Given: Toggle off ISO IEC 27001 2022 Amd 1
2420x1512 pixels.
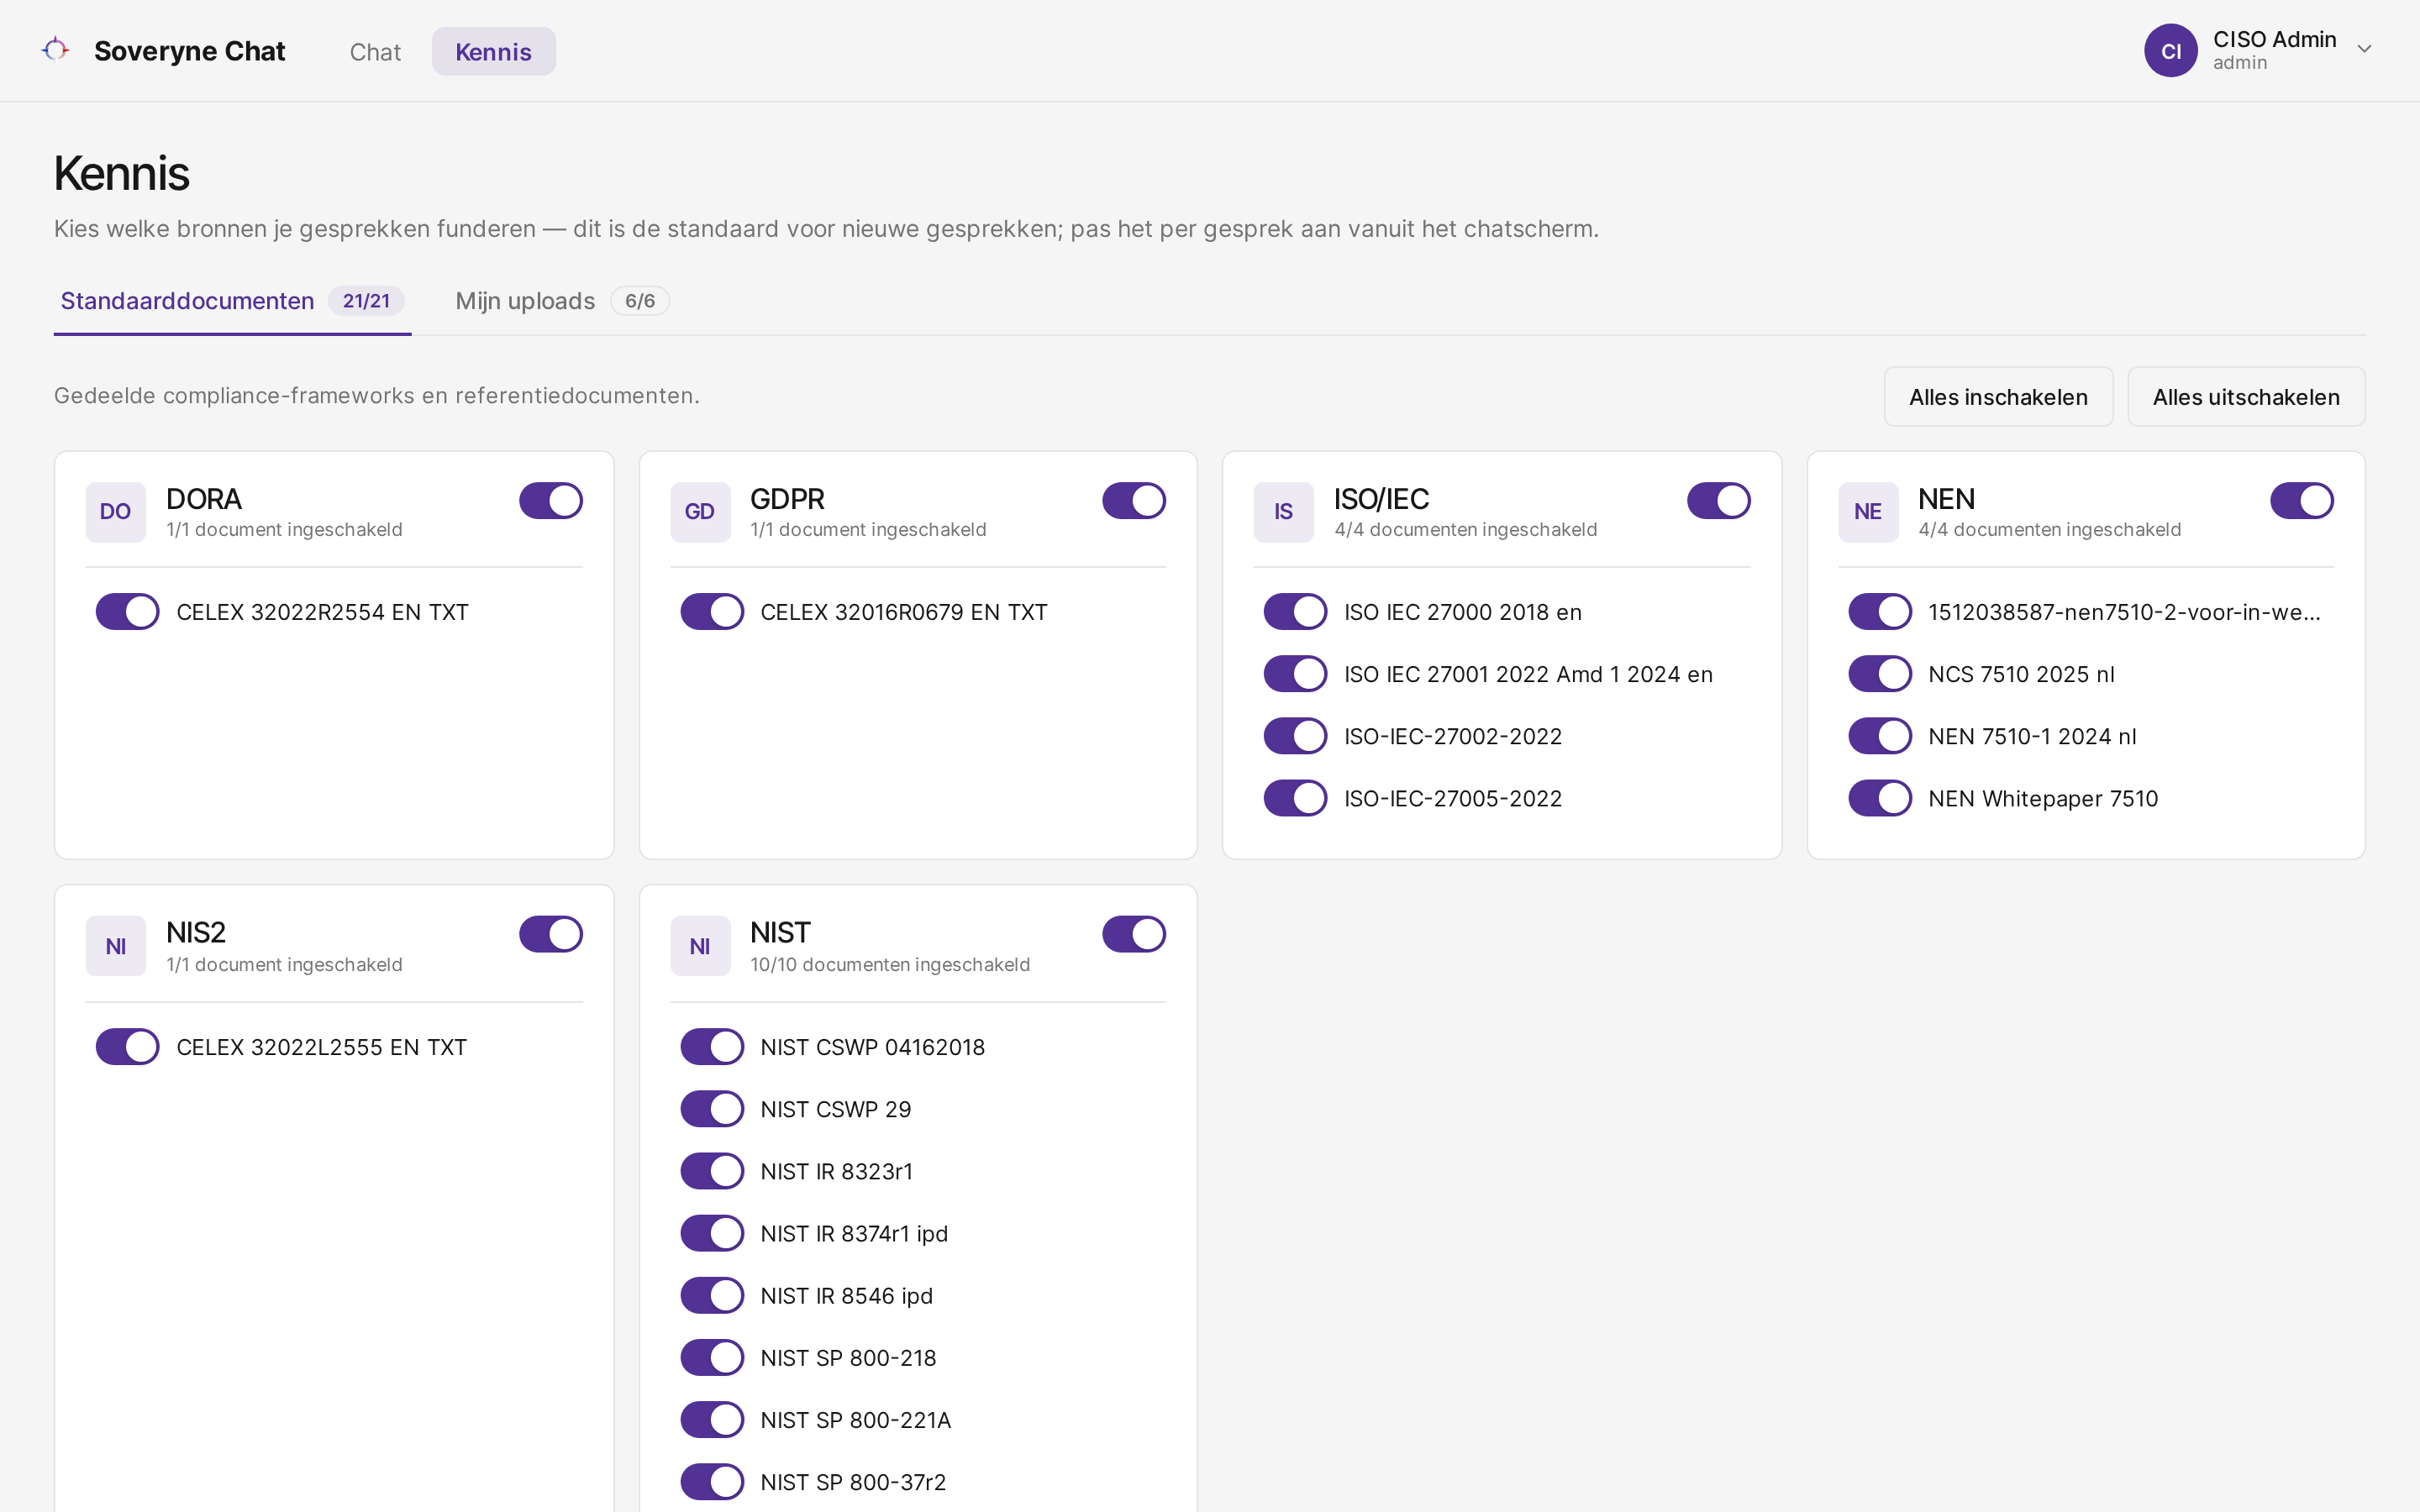Looking at the screenshot, I should point(1295,674).
